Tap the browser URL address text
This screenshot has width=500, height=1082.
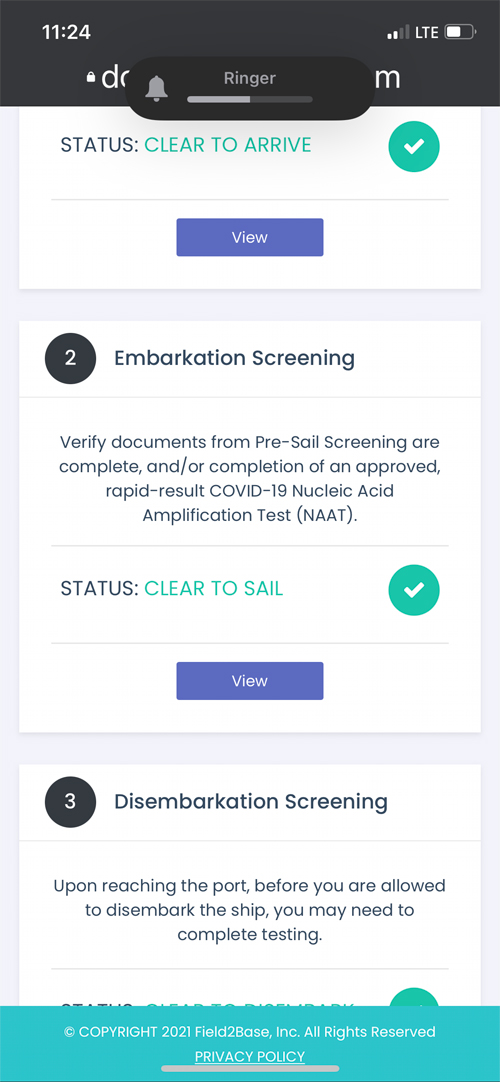[x=251, y=78]
